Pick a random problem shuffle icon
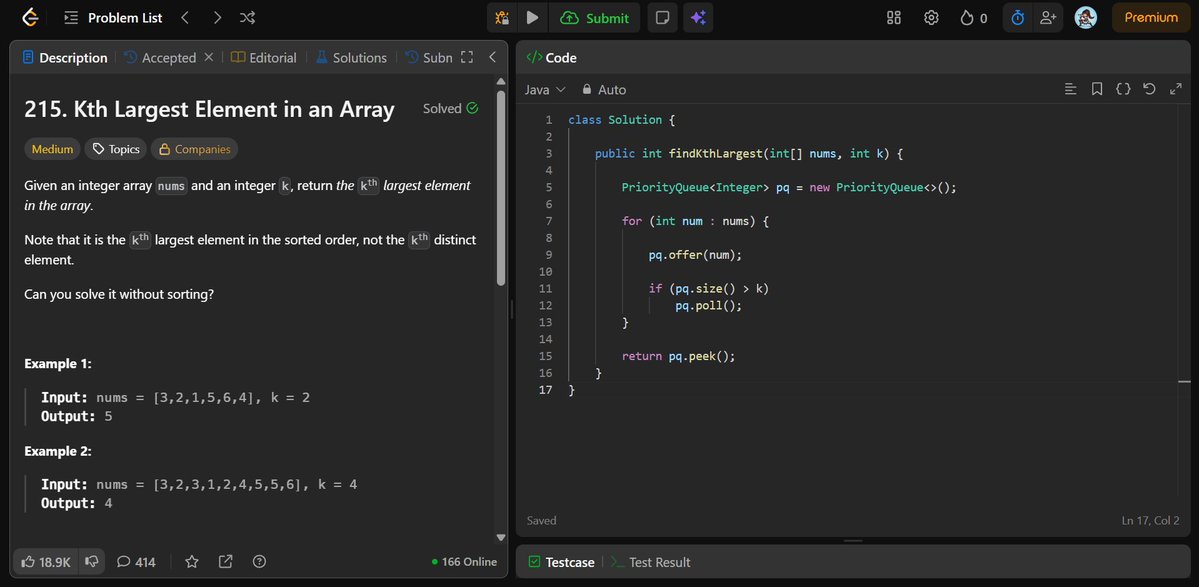This screenshot has width=1199, height=587. point(248,18)
